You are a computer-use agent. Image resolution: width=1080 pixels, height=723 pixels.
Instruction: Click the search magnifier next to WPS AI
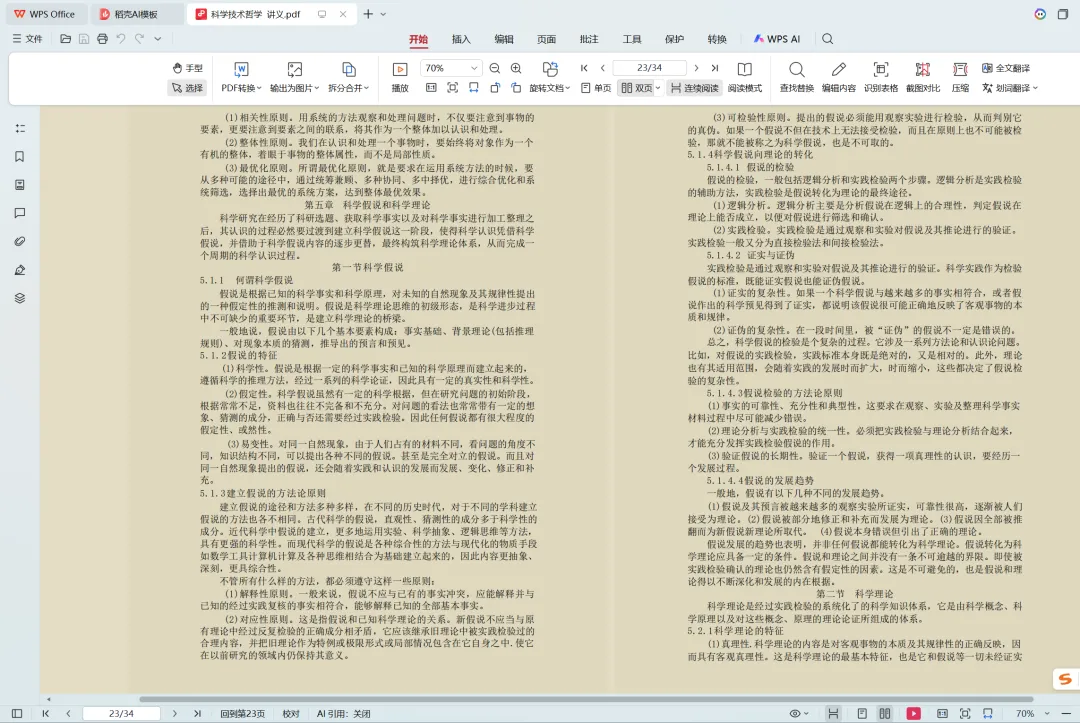pos(827,39)
